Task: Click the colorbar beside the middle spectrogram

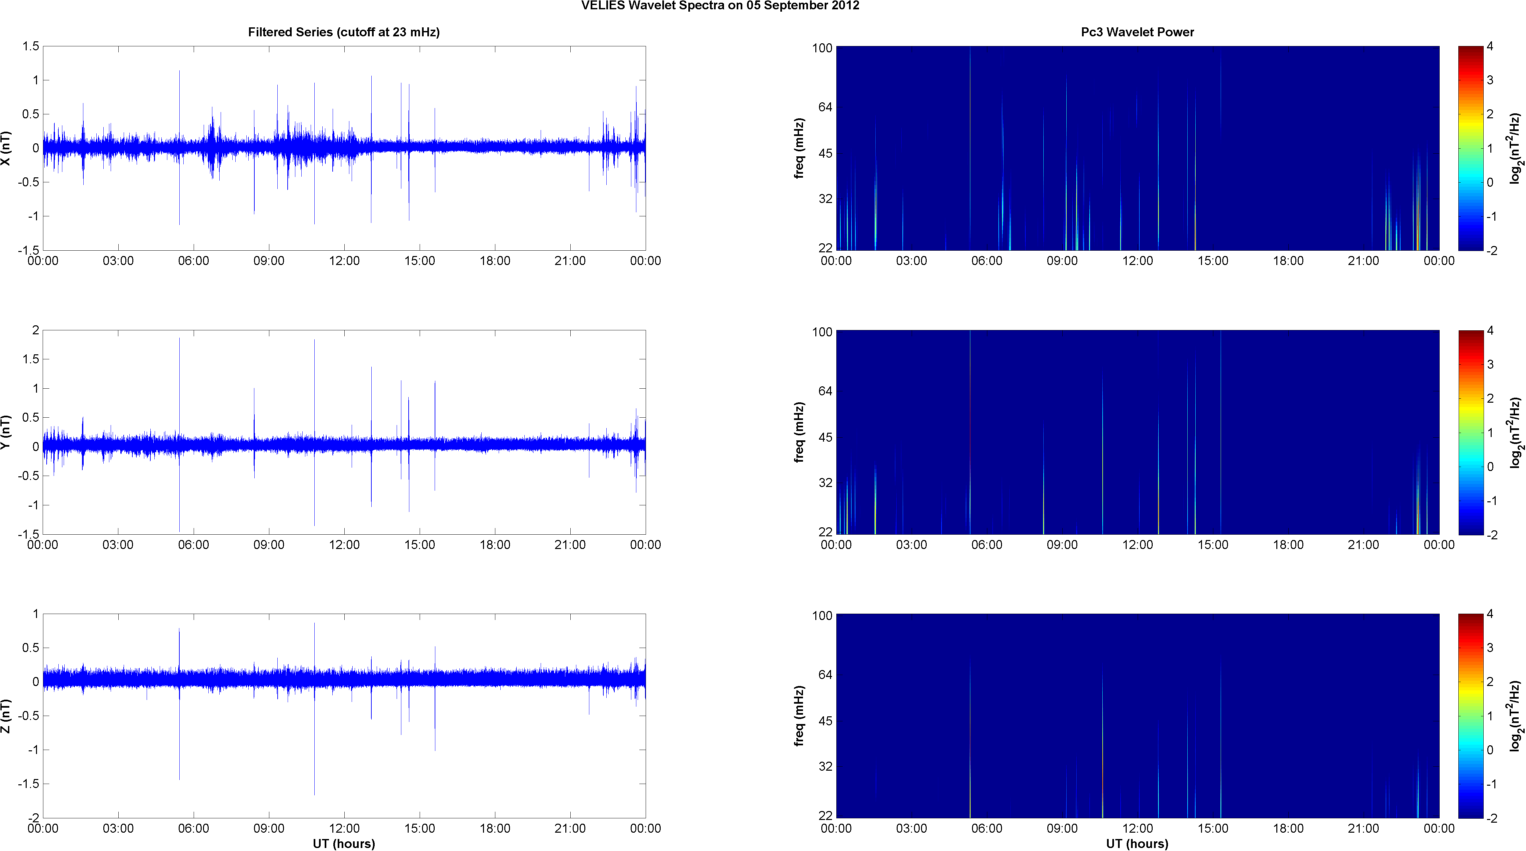Action: pyautogui.click(x=1470, y=432)
